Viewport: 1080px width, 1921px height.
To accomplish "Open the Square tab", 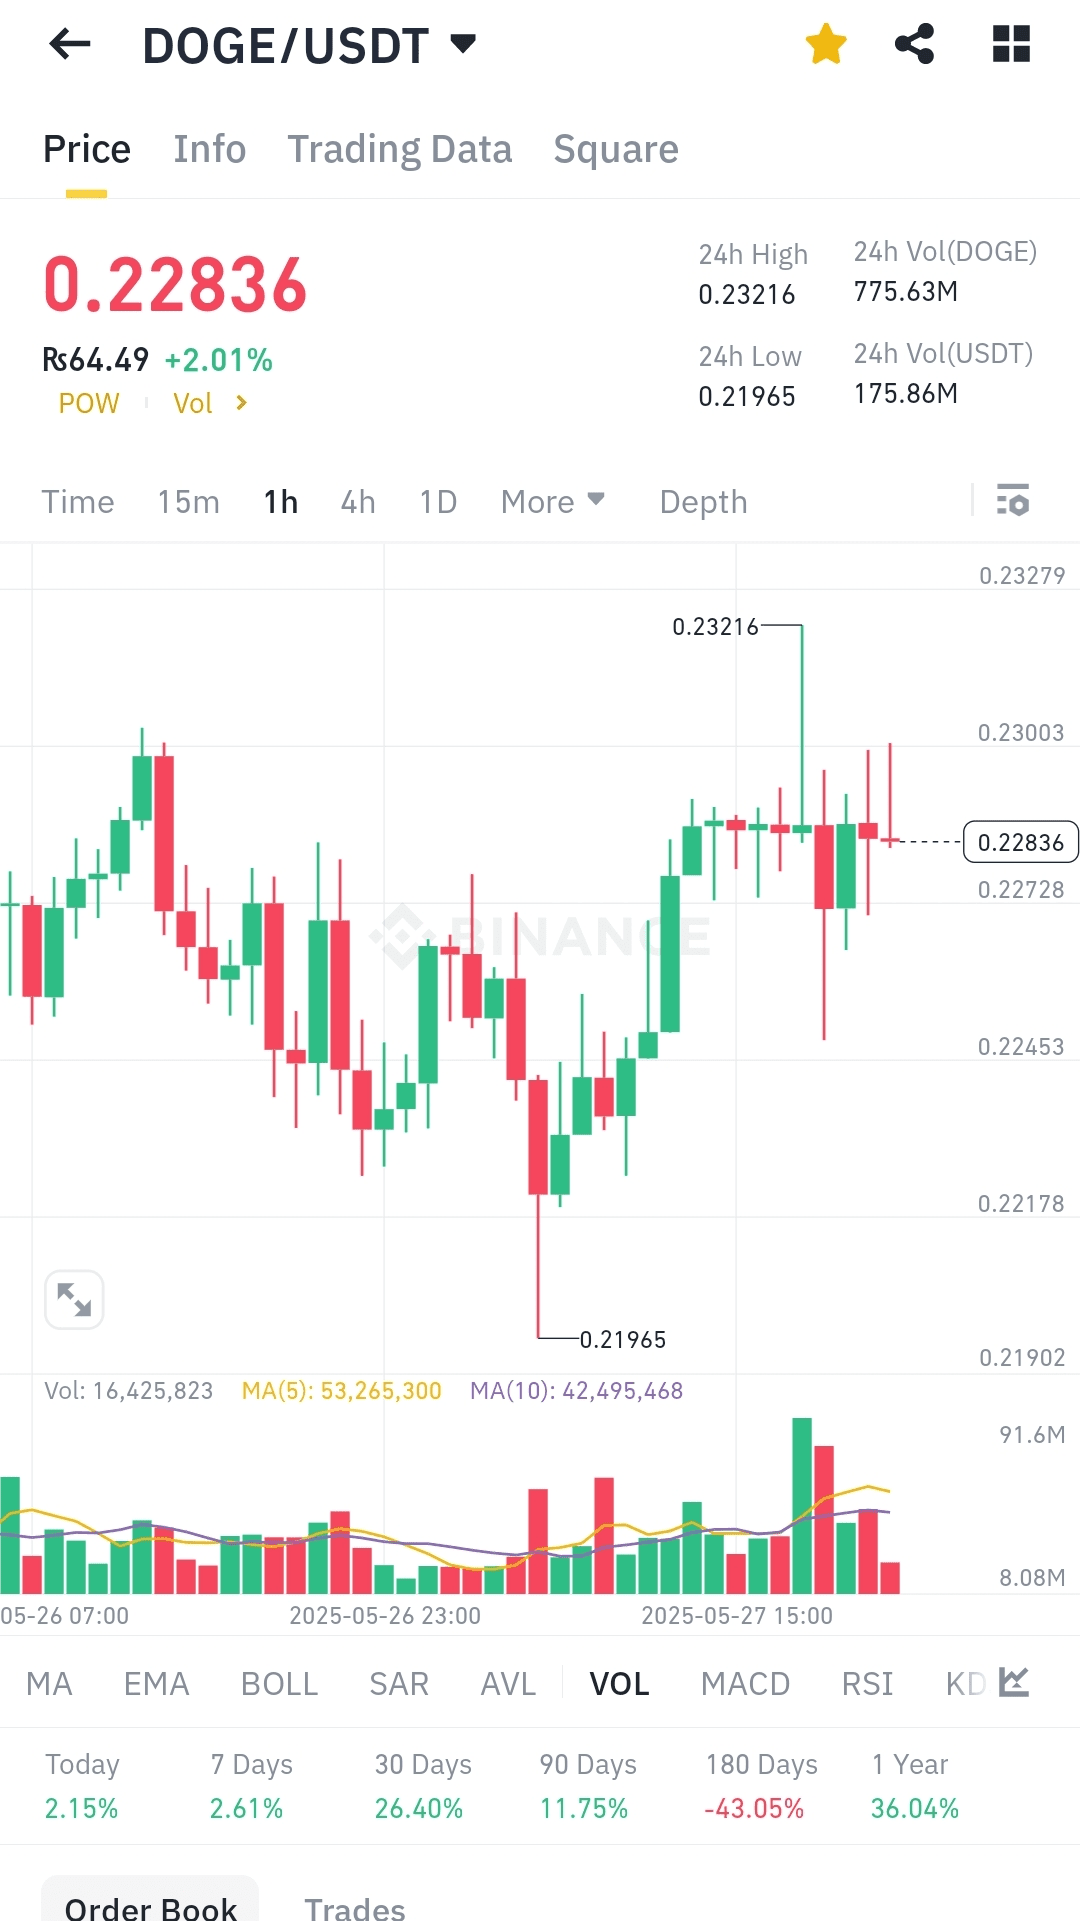I will (616, 149).
